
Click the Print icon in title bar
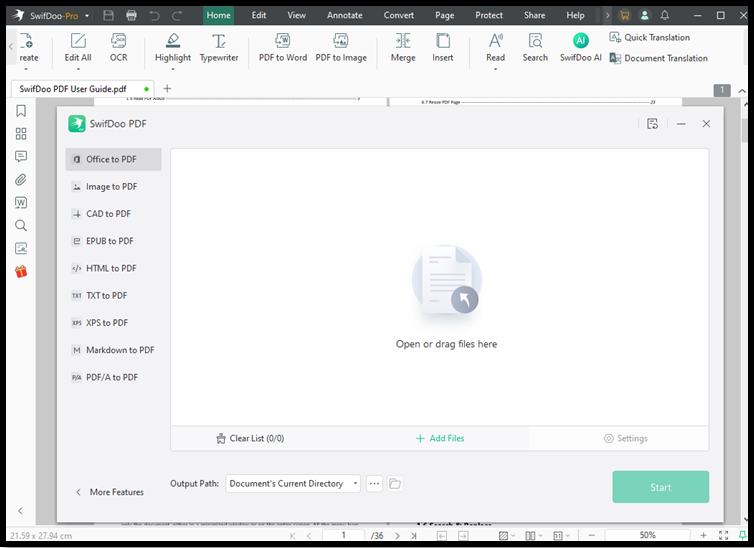(131, 15)
